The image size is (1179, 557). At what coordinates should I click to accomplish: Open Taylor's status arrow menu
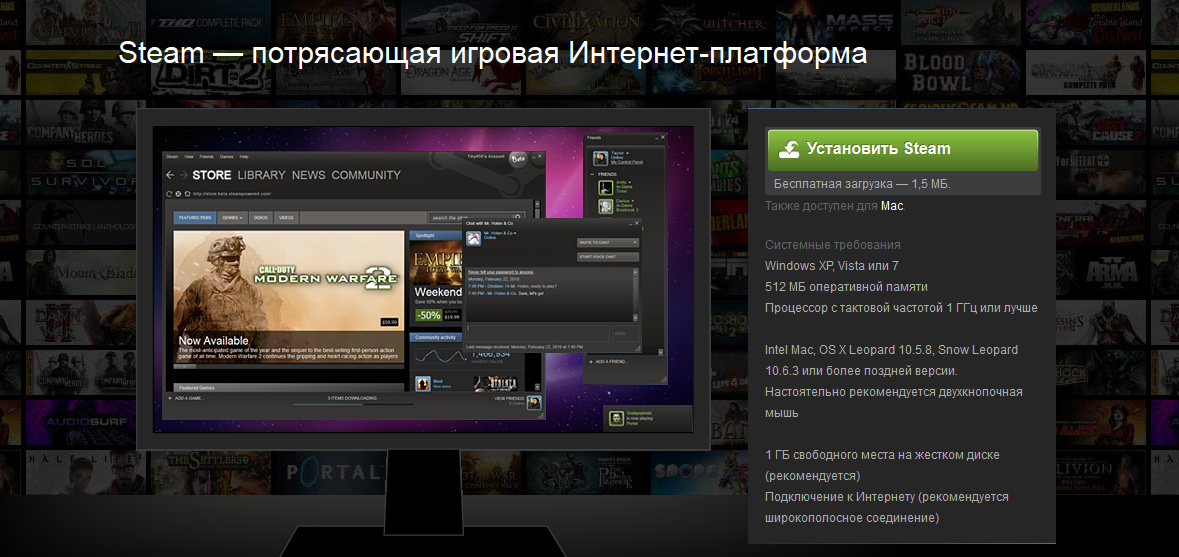627,153
